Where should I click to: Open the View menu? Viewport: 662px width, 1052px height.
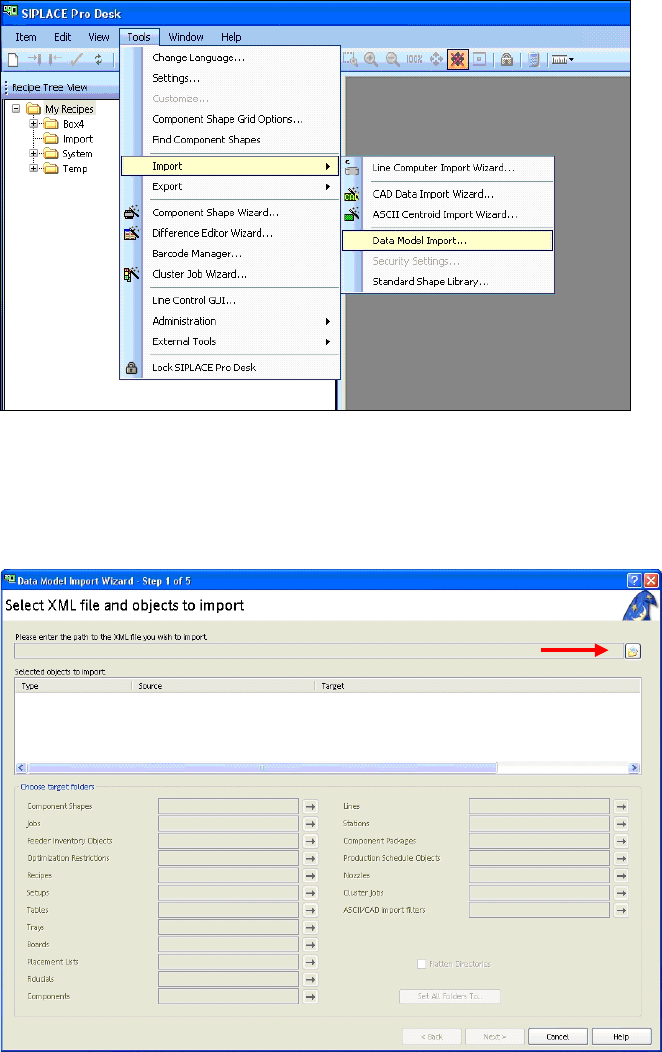pyautogui.click(x=99, y=37)
